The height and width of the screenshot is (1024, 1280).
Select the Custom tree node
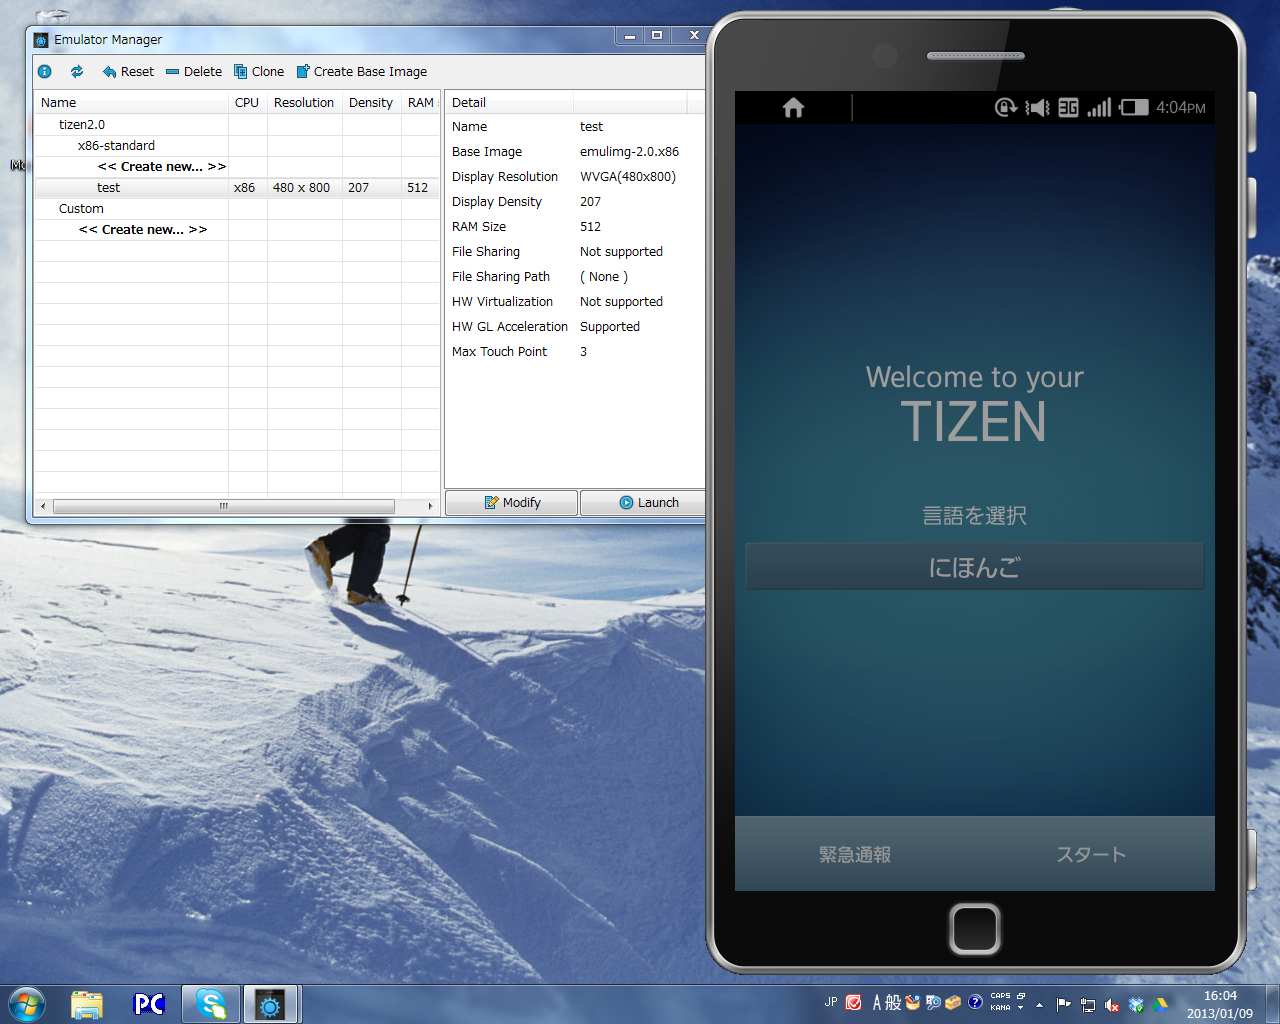[81, 208]
